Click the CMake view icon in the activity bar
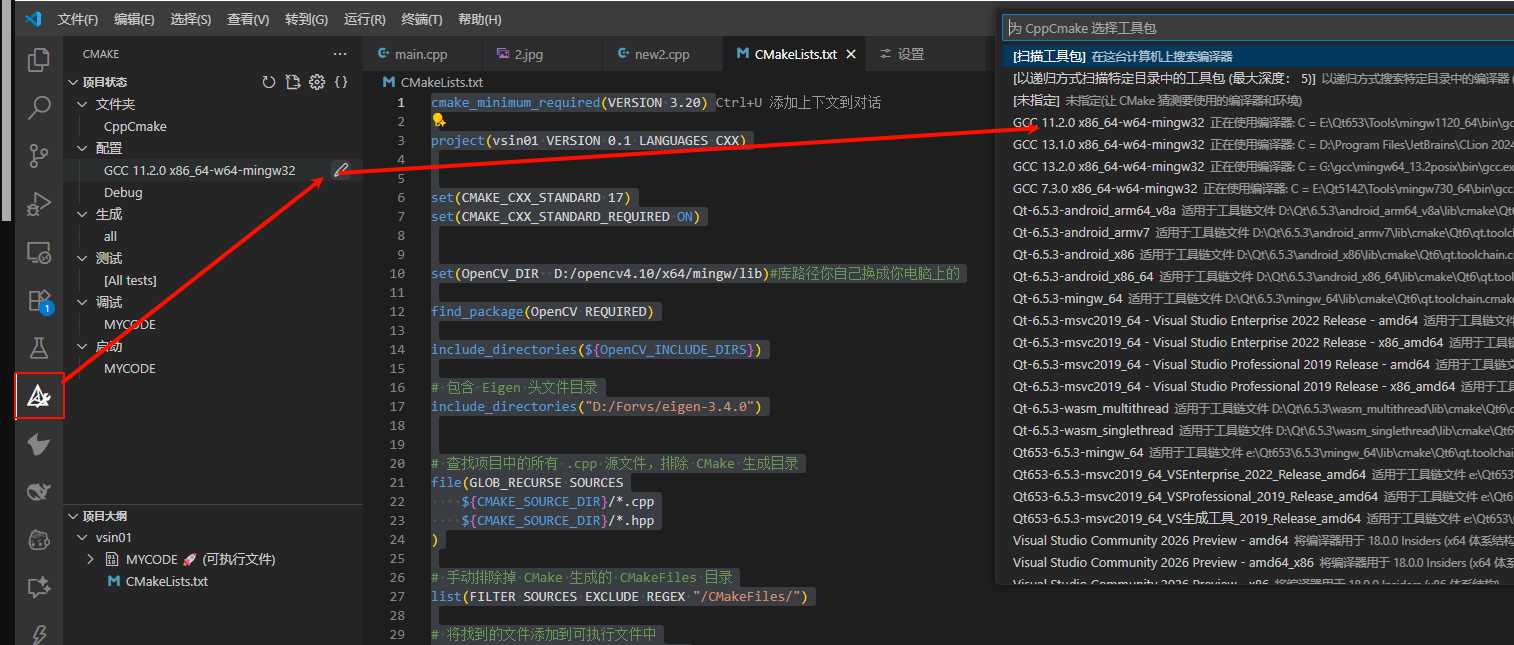 coord(40,397)
